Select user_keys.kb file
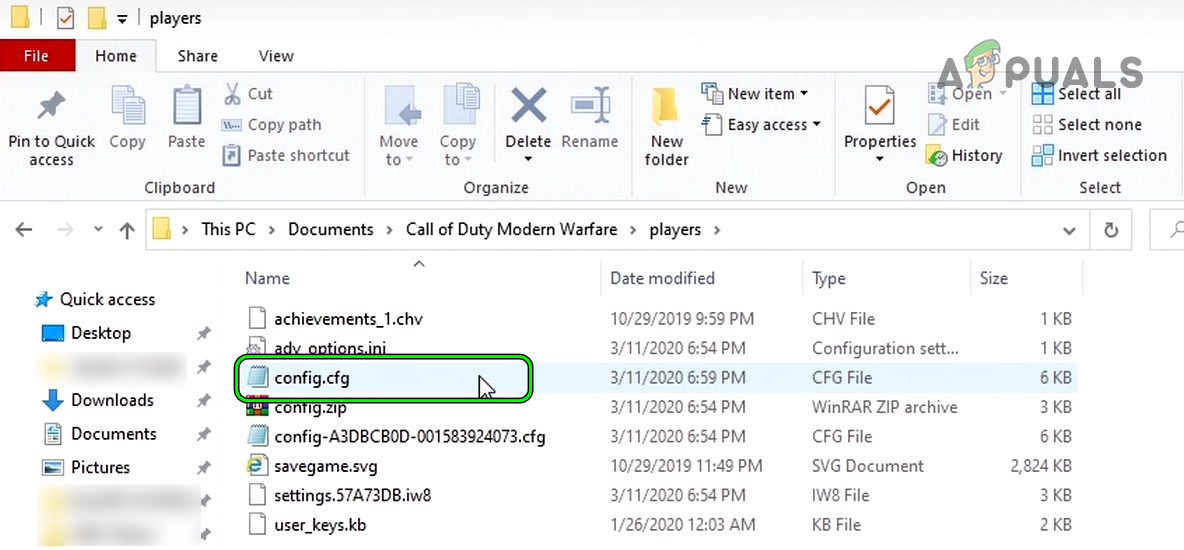 coord(320,524)
